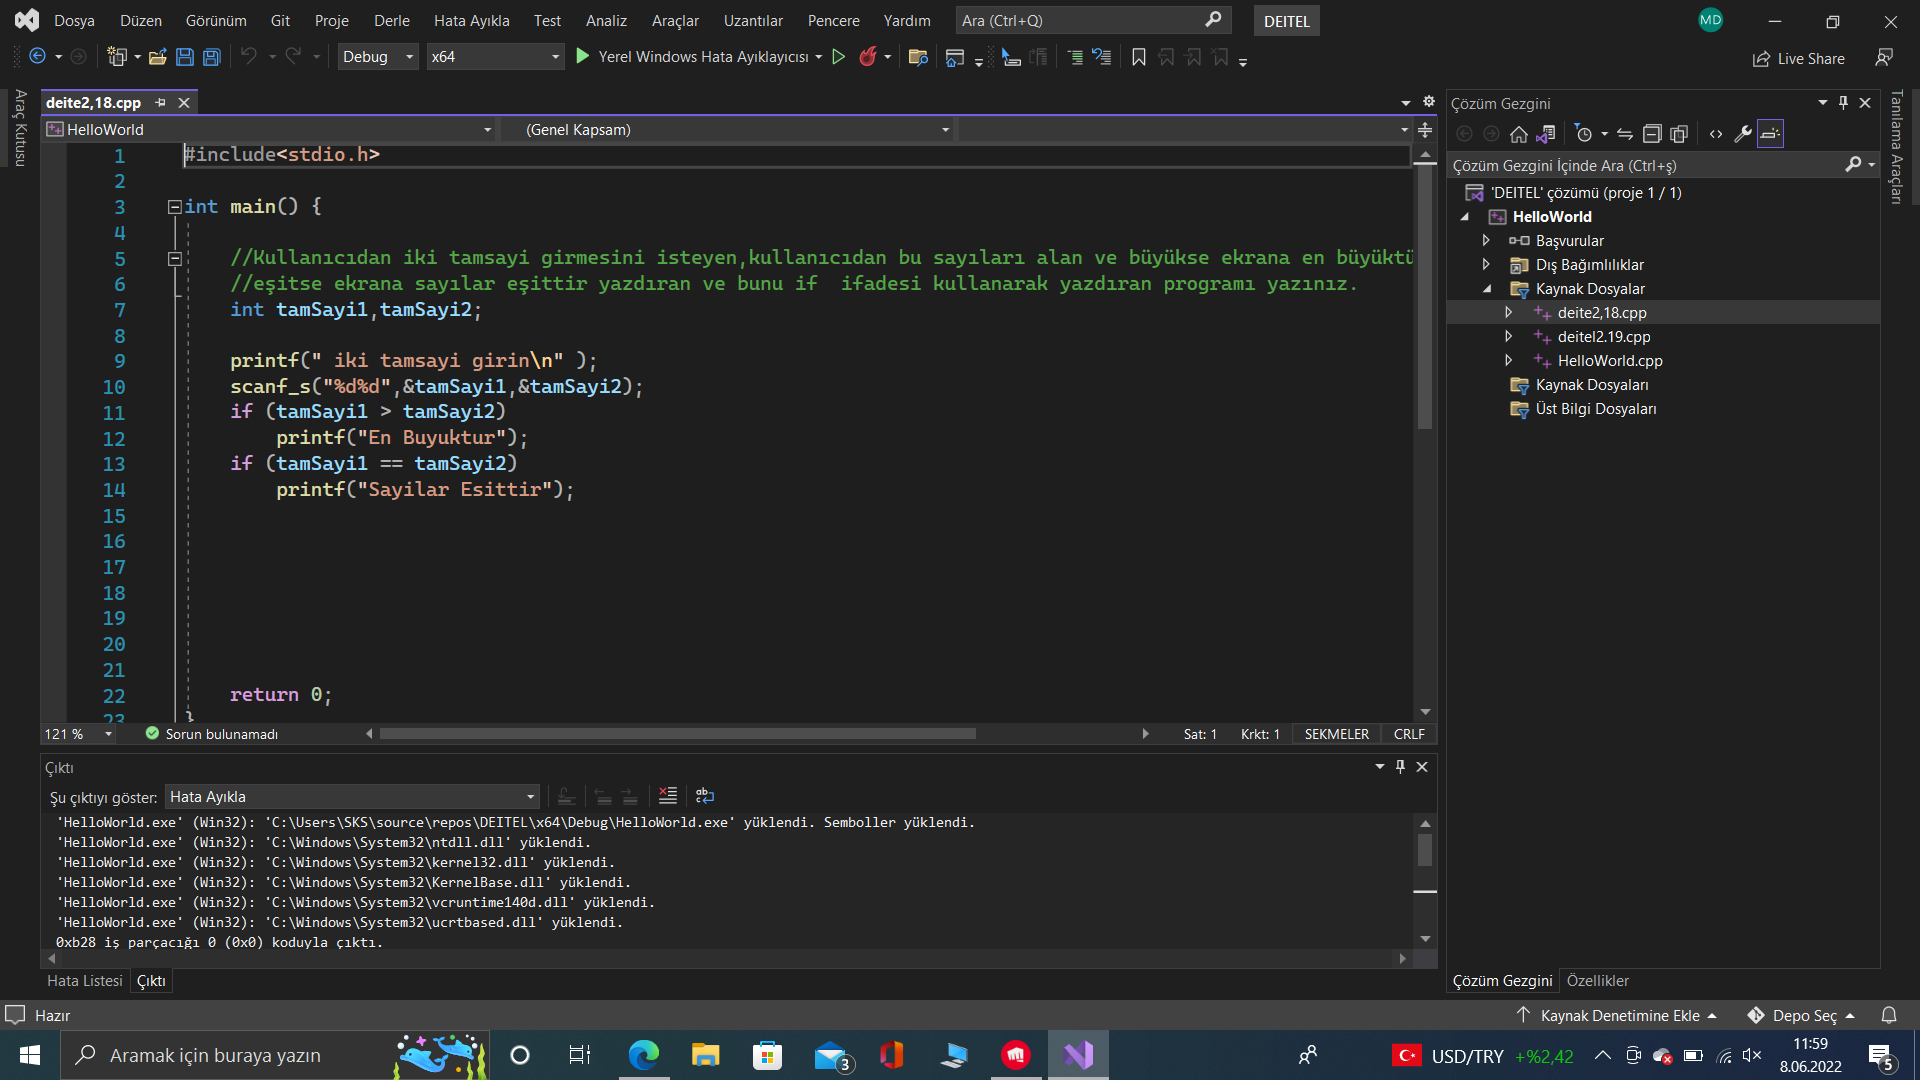The height and width of the screenshot is (1080, 1920).
Task: Expand the Başvurular tree node
Action: pyautogui.click(x=1486, y=241)
